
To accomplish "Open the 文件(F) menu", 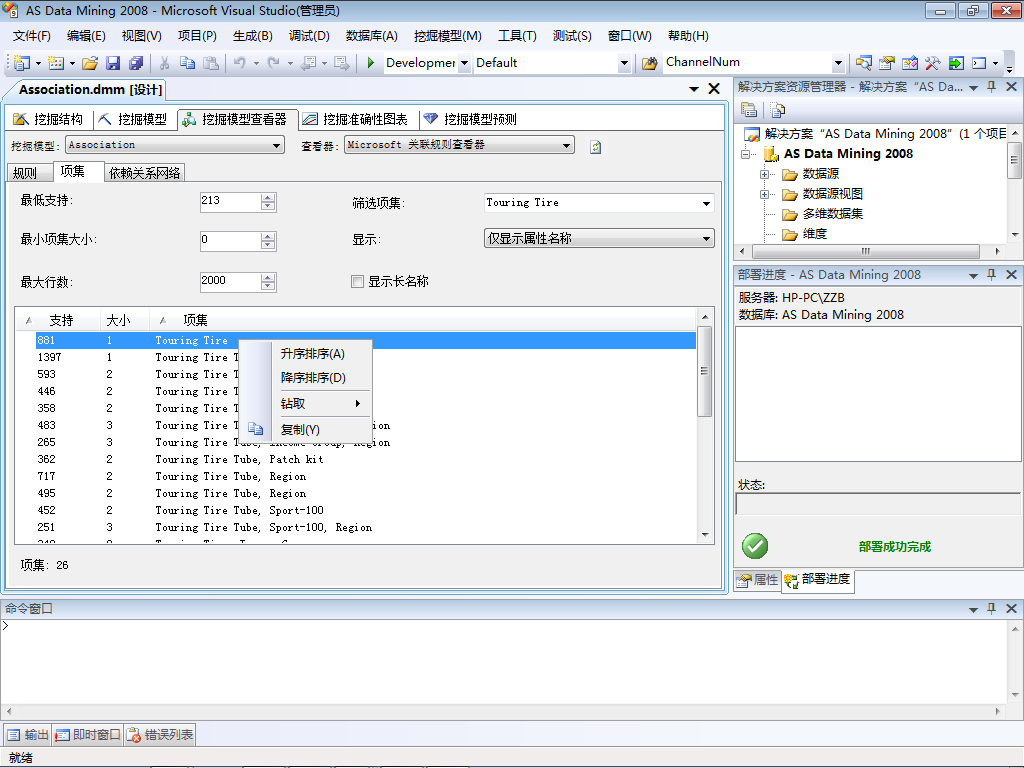I will tap(31, 36).
